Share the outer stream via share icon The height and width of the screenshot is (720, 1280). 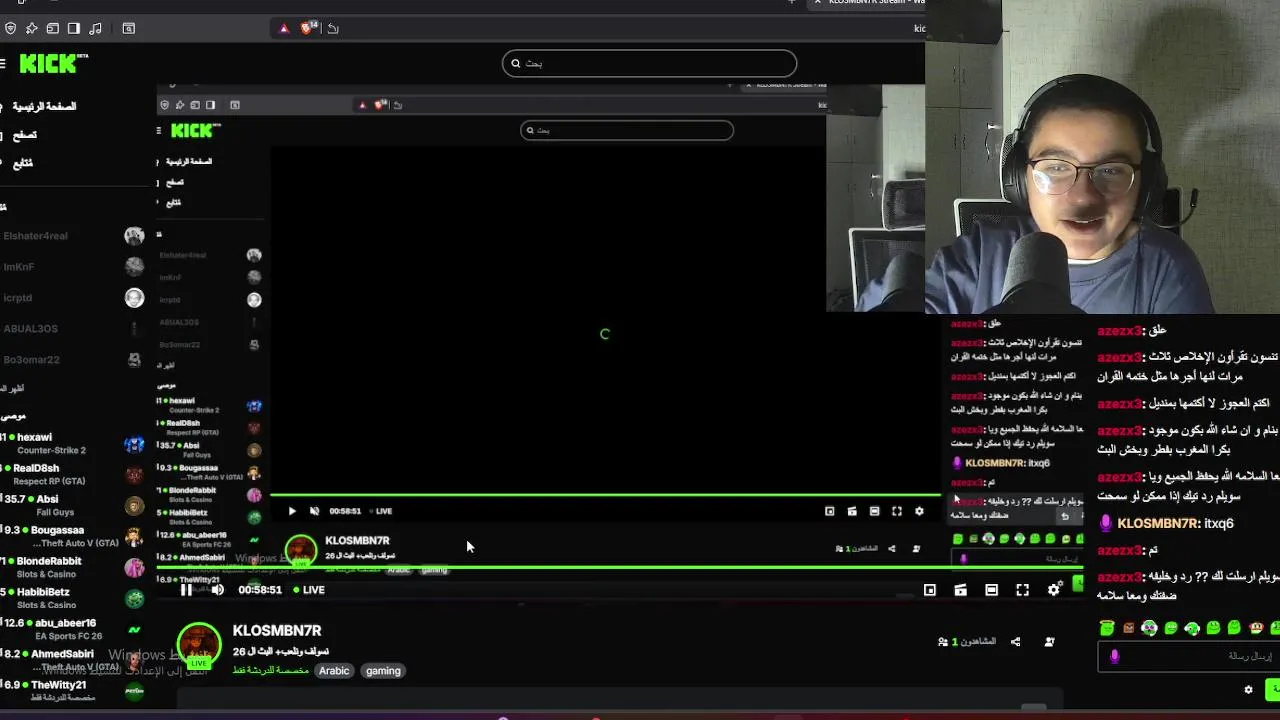[x=1015, y=642]
